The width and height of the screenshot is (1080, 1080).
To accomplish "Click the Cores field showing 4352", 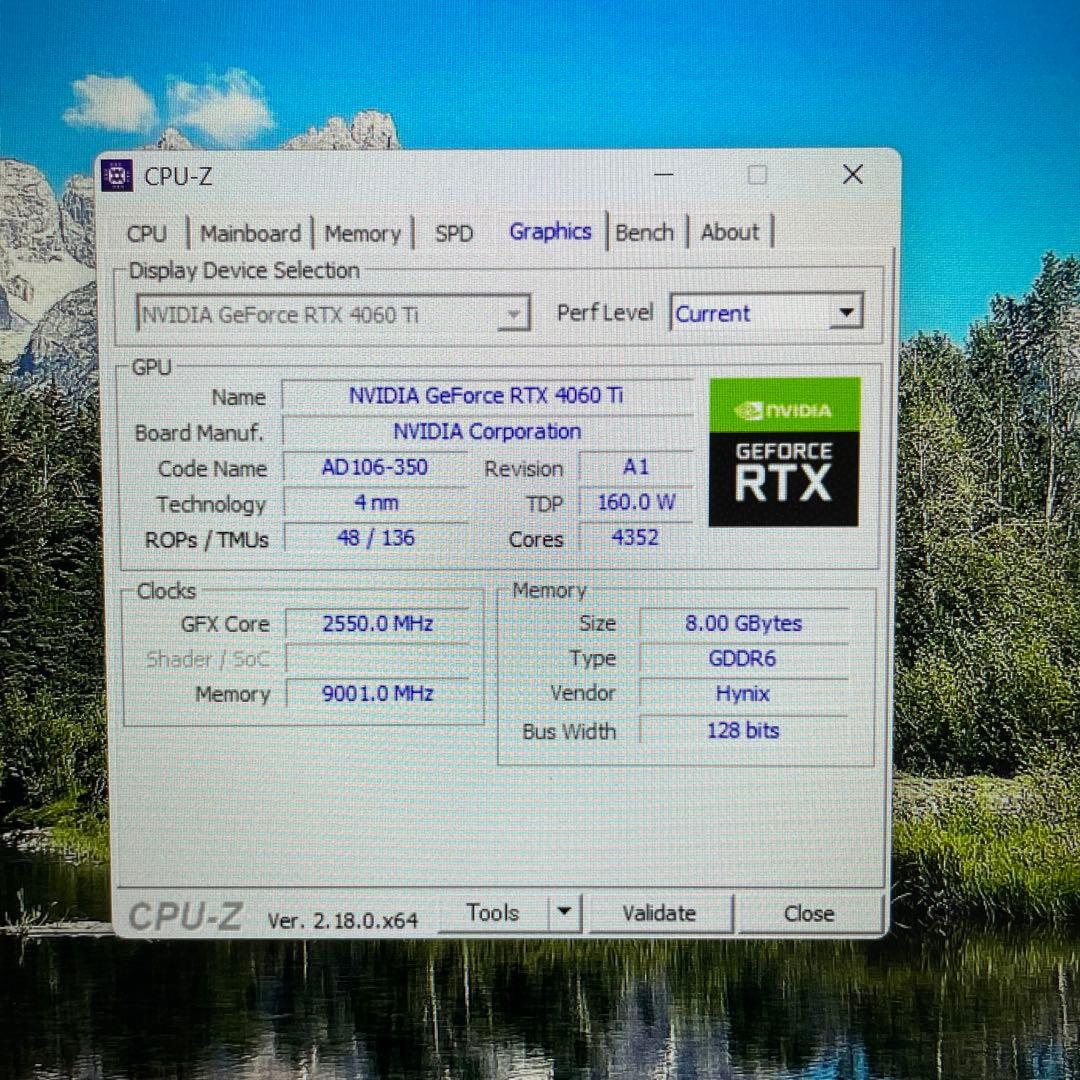I will coord(635,538).
